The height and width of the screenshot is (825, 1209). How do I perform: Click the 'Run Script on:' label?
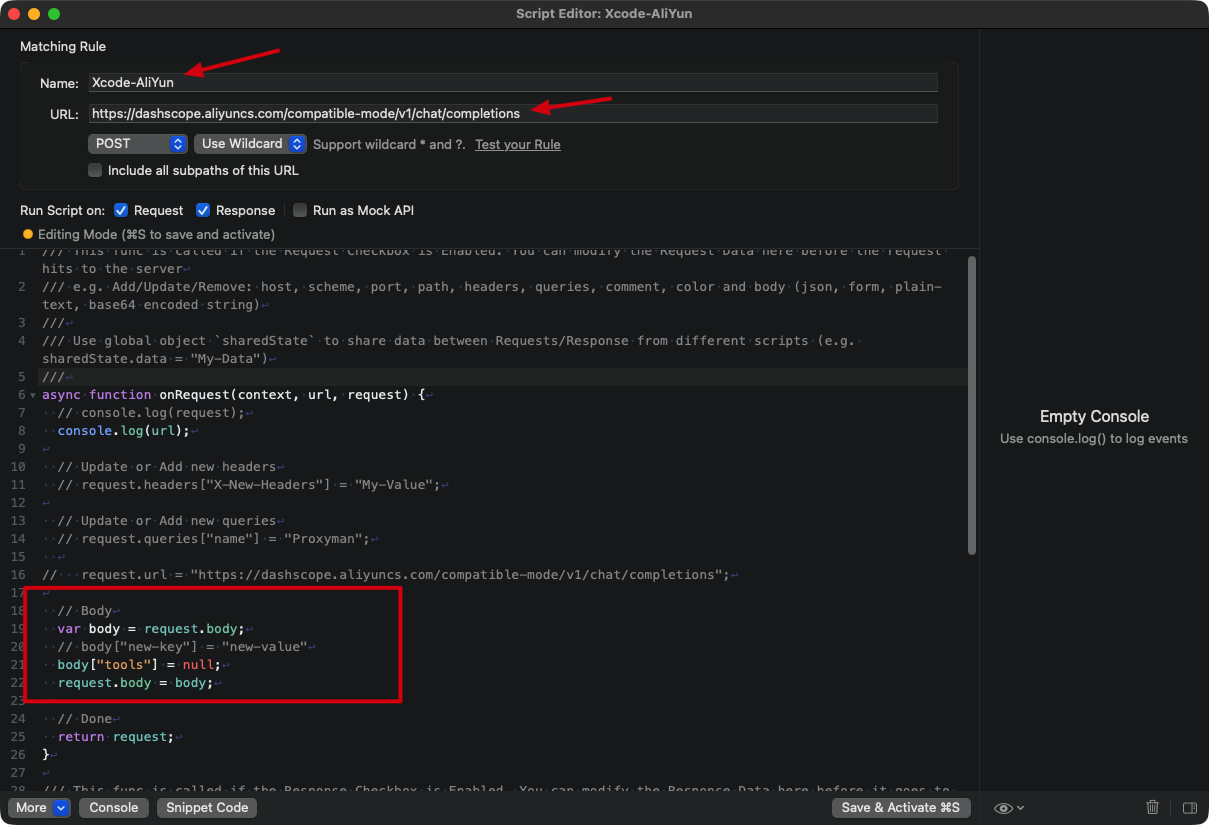click(62, 210)
